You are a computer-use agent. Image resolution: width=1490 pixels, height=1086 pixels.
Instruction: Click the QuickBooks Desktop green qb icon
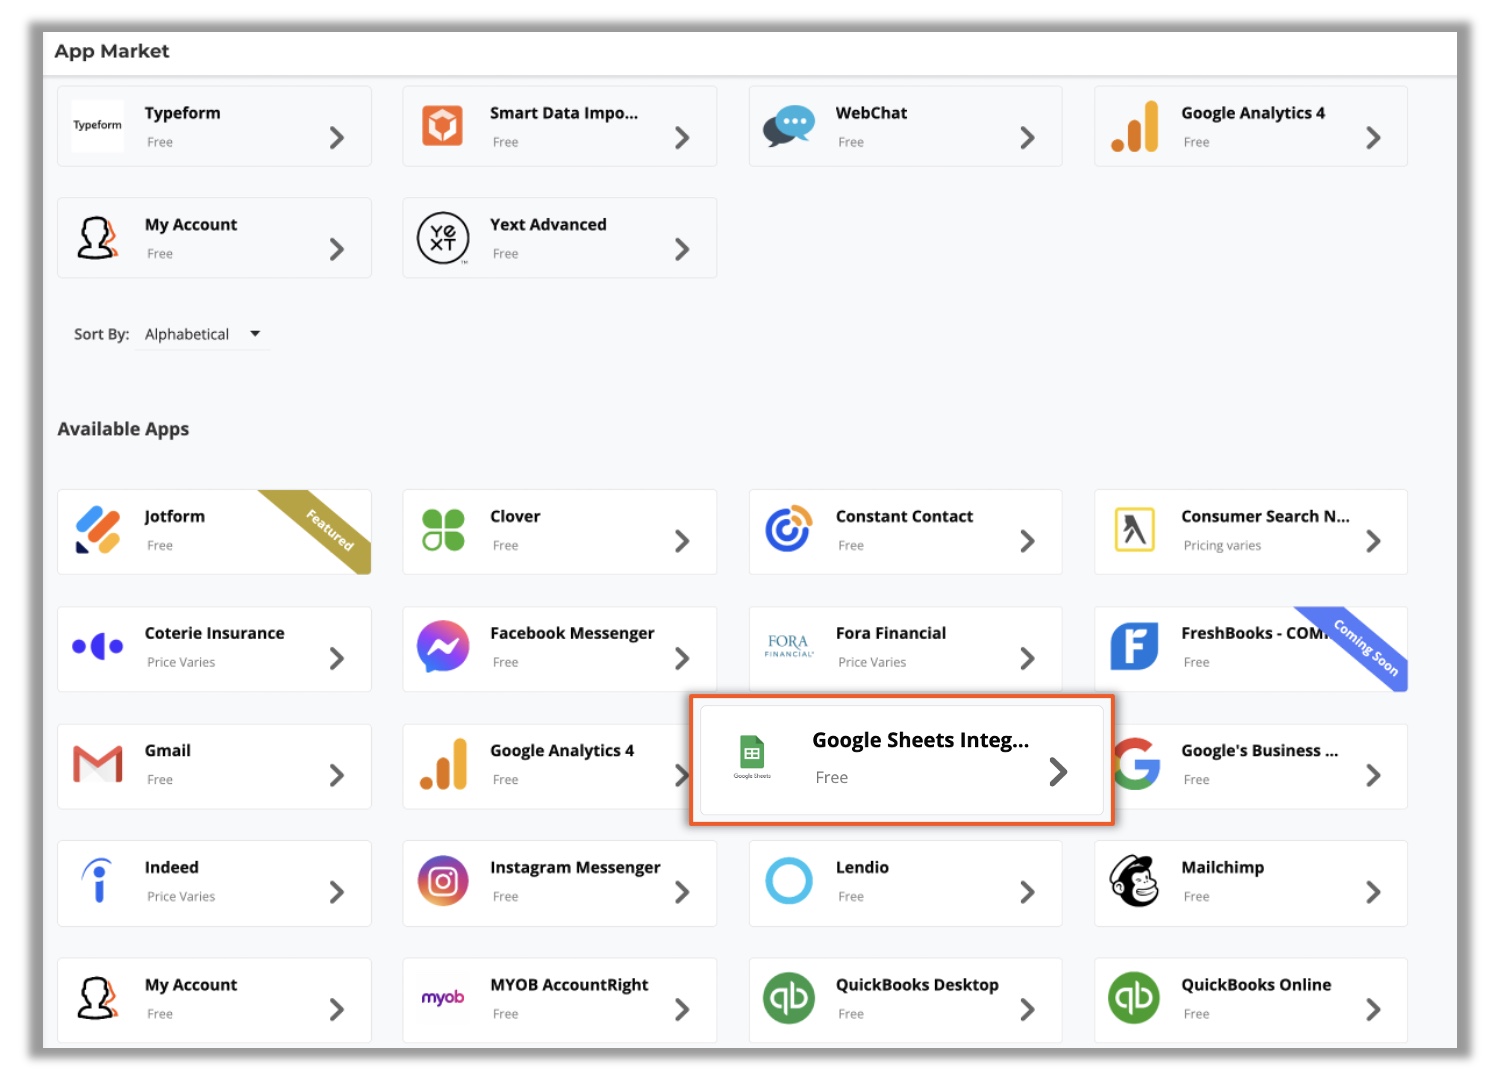789,998
